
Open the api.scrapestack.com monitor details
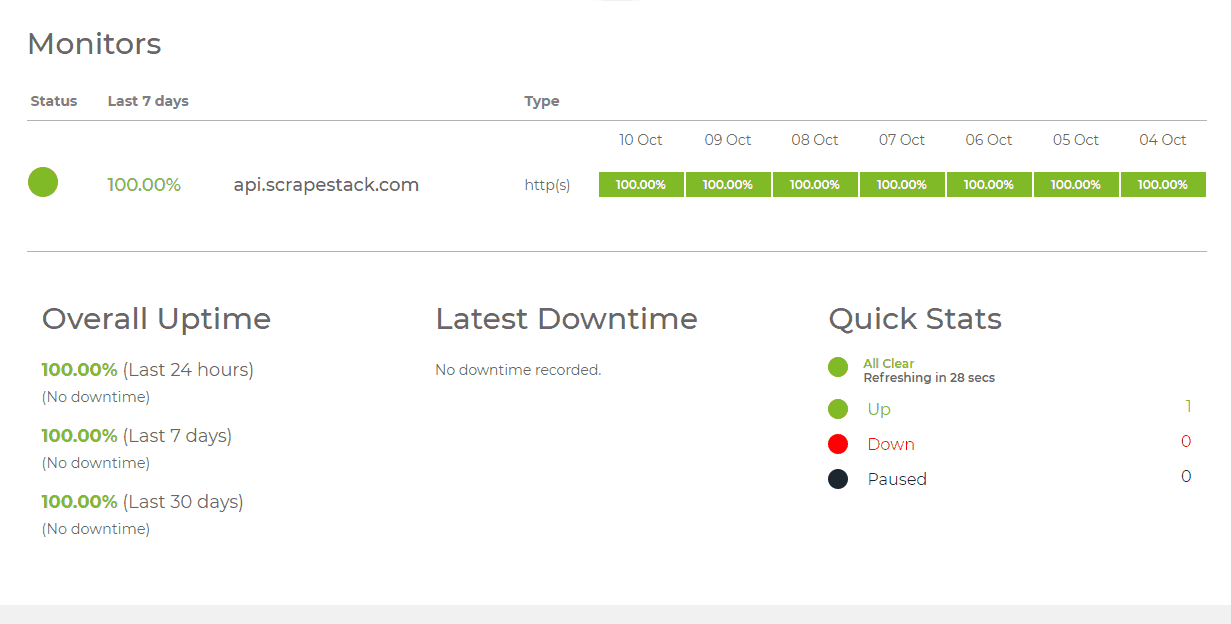326,184
